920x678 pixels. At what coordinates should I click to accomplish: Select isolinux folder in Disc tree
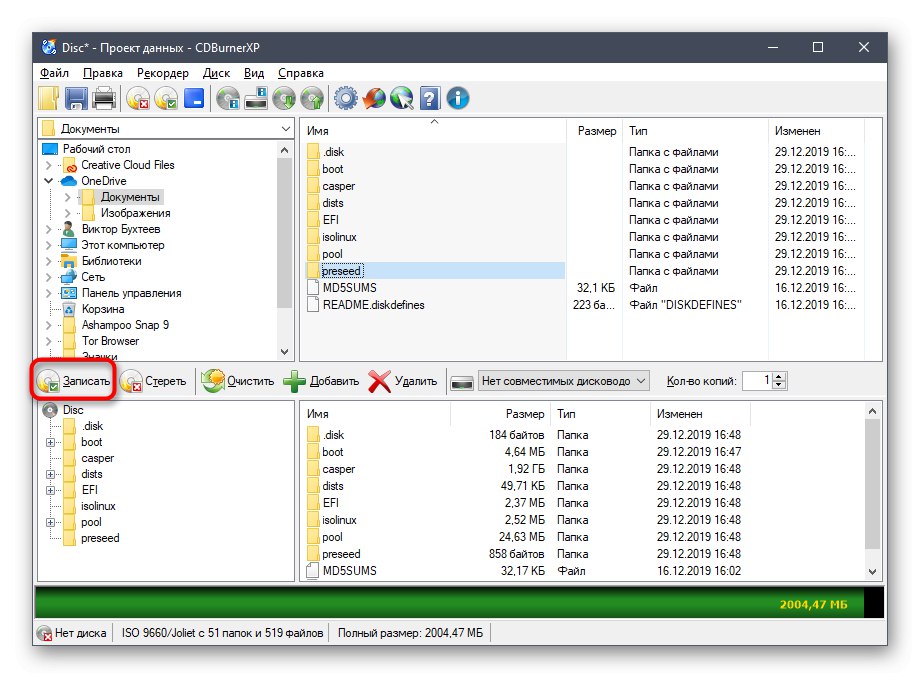pos(98,506)
